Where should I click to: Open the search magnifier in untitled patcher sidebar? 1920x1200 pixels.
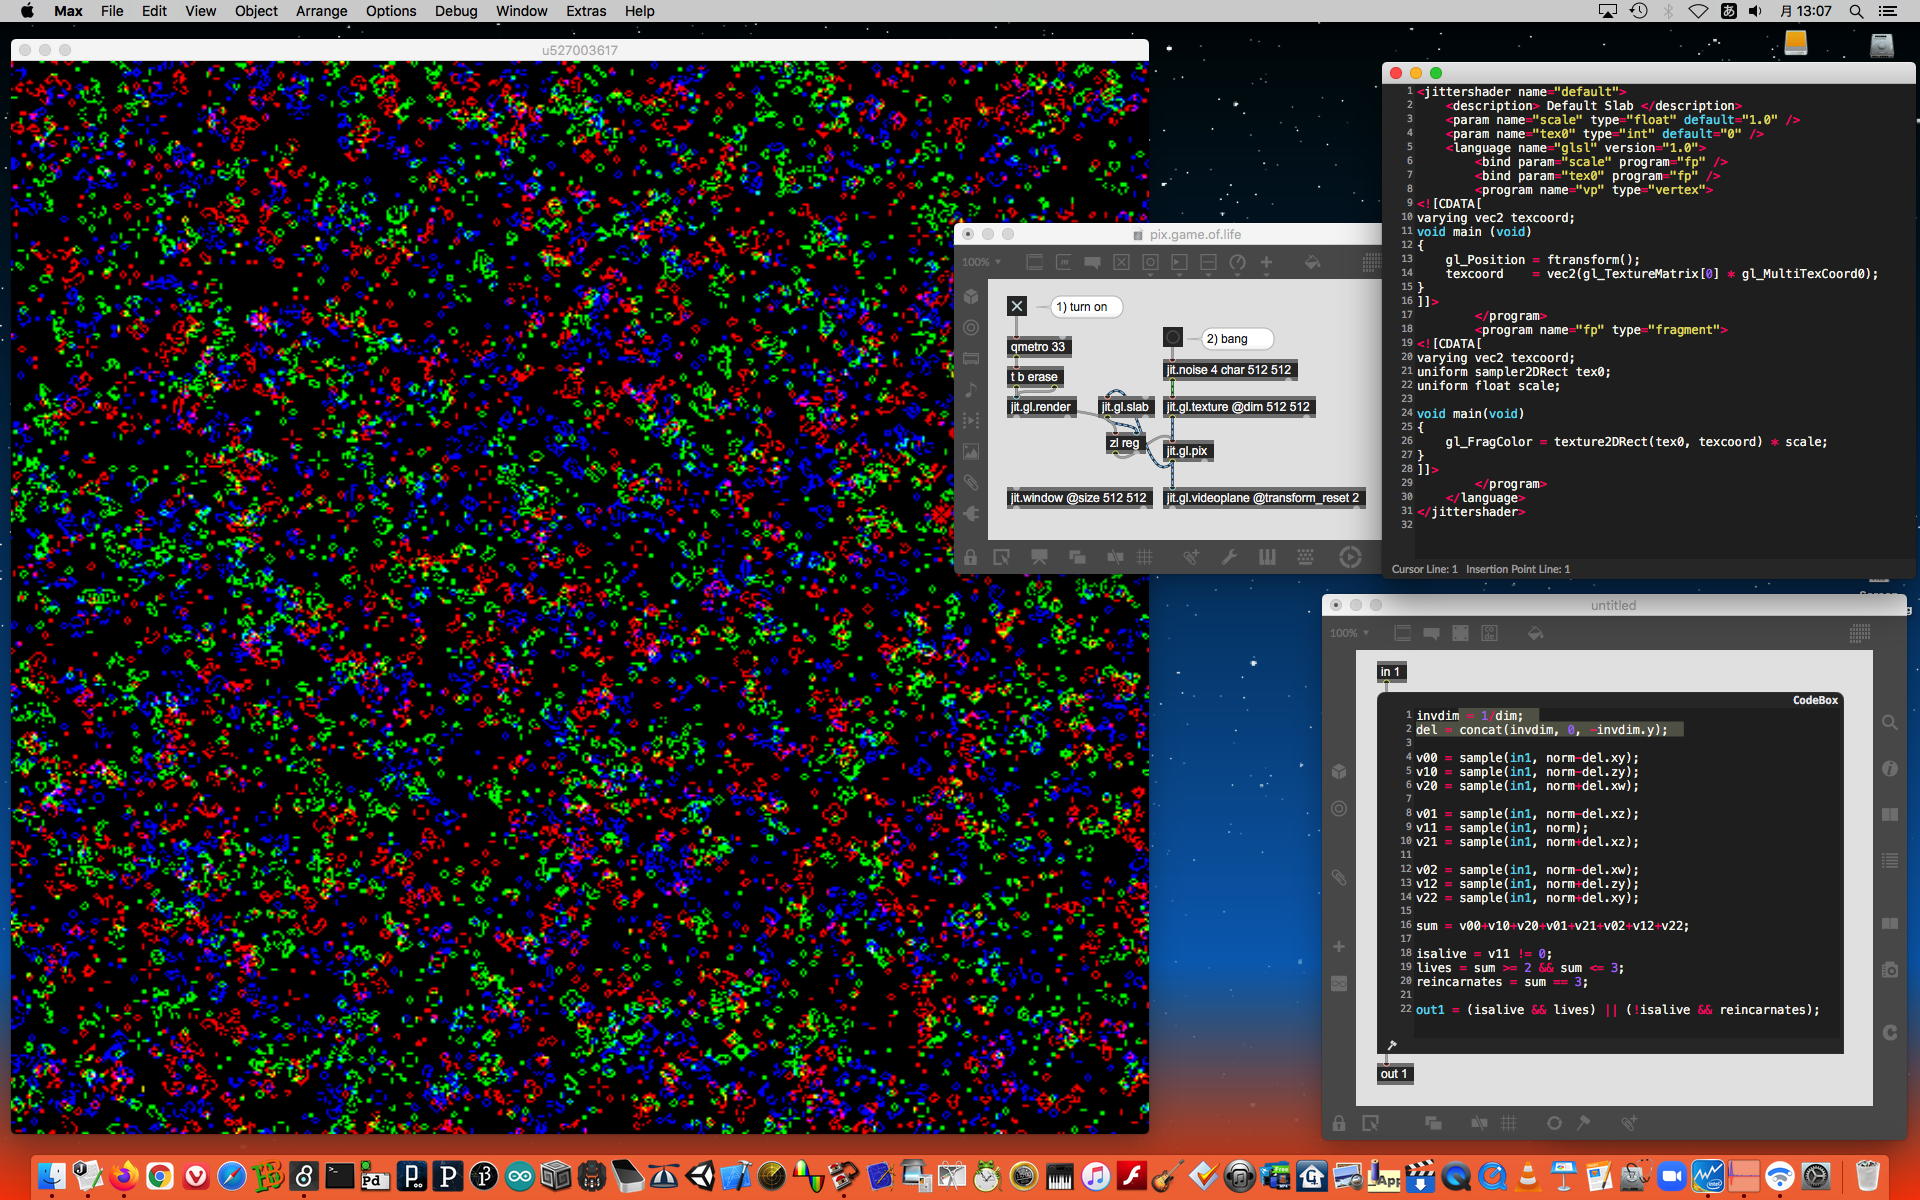point(1889,723)
